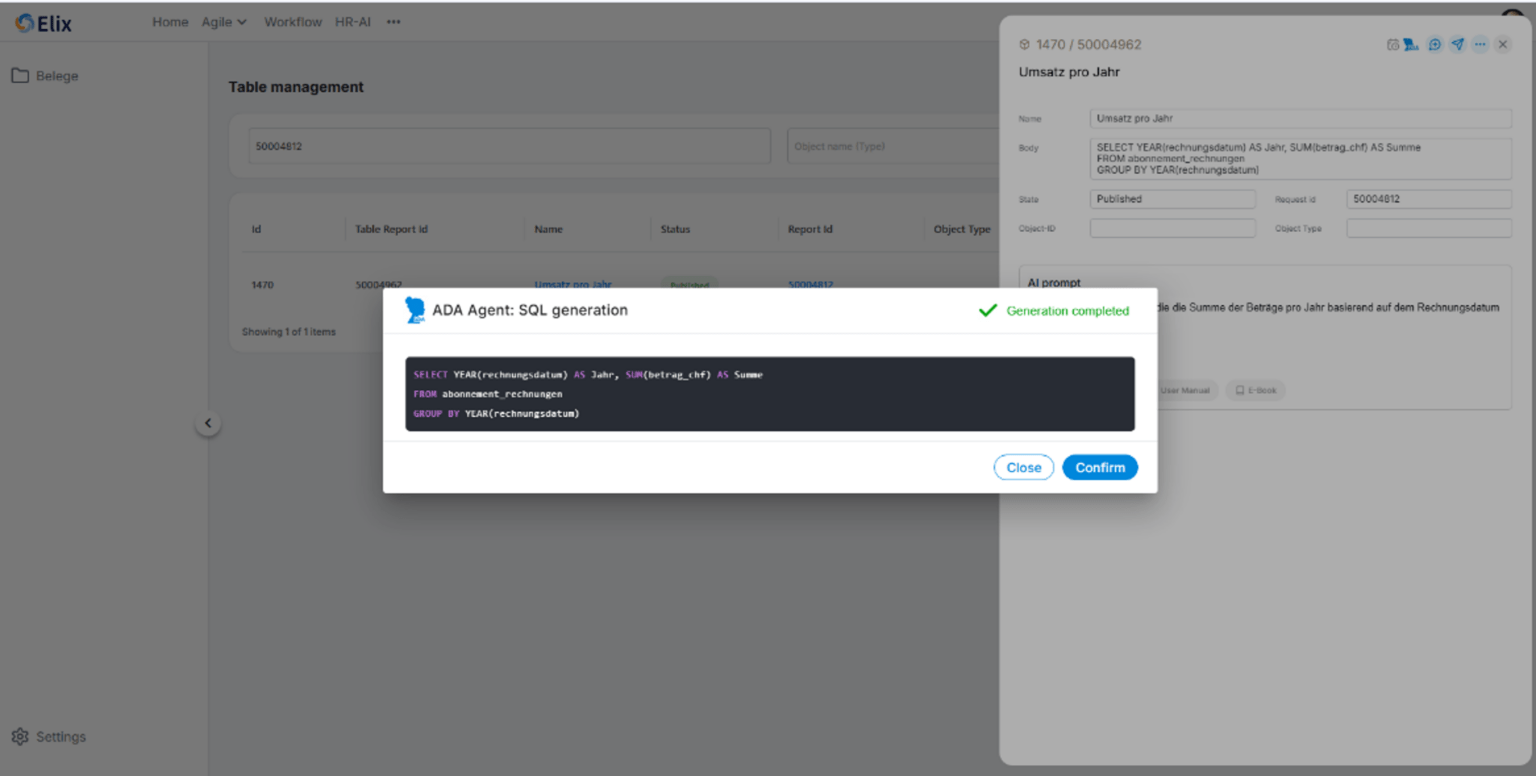The width and height of the screenshot is (1536, 776).
Task: Click the User Manual button in AI prompt
Action: click(1185, 390)
